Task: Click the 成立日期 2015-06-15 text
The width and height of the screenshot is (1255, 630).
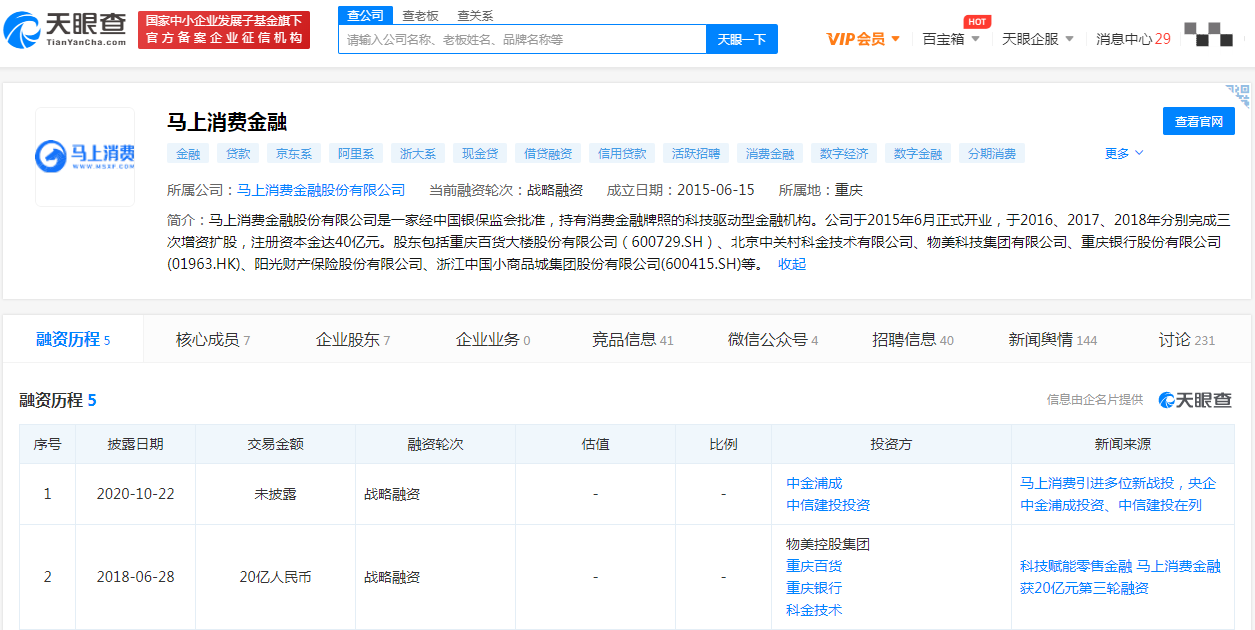Action: [681, 190]
